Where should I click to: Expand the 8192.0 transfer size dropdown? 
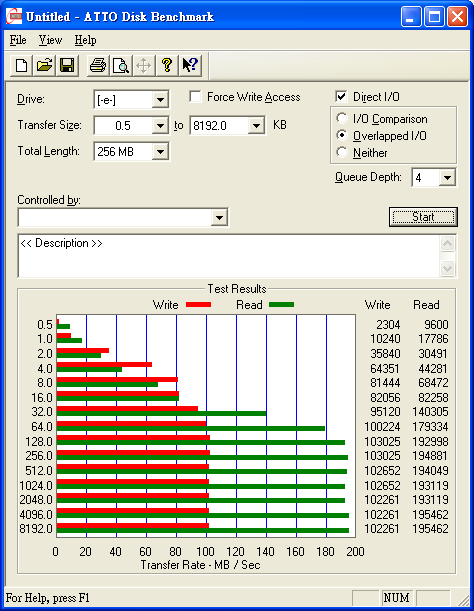256,126
